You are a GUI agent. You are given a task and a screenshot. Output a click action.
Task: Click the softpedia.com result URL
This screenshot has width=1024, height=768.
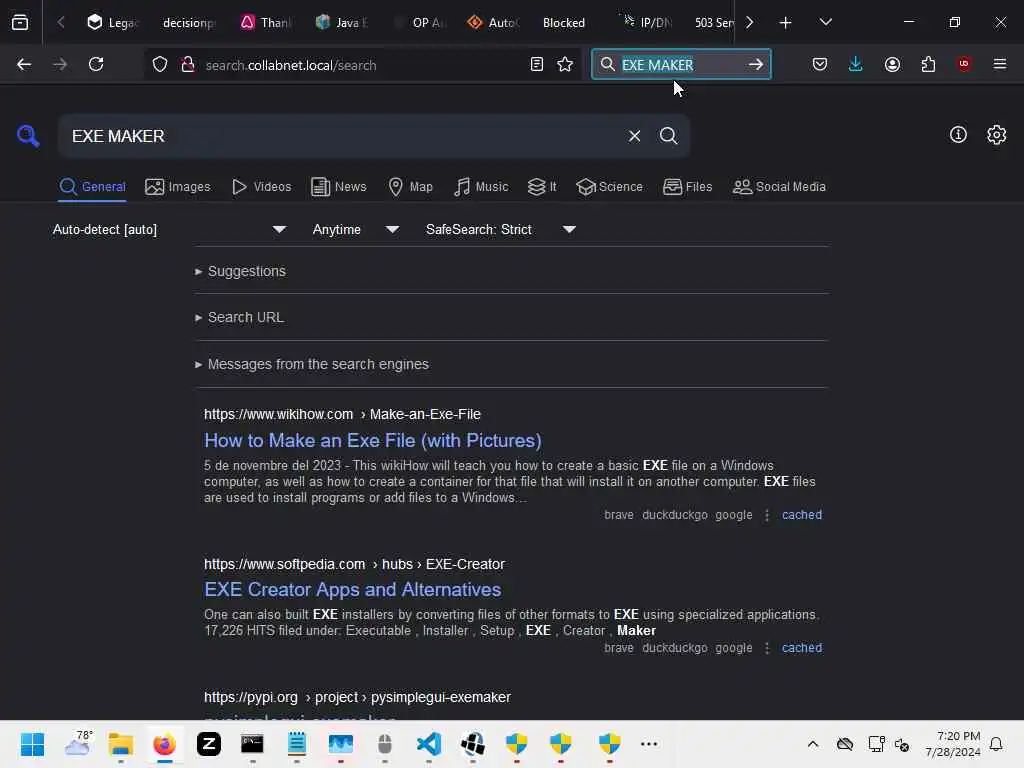click(x=354, y=564)
